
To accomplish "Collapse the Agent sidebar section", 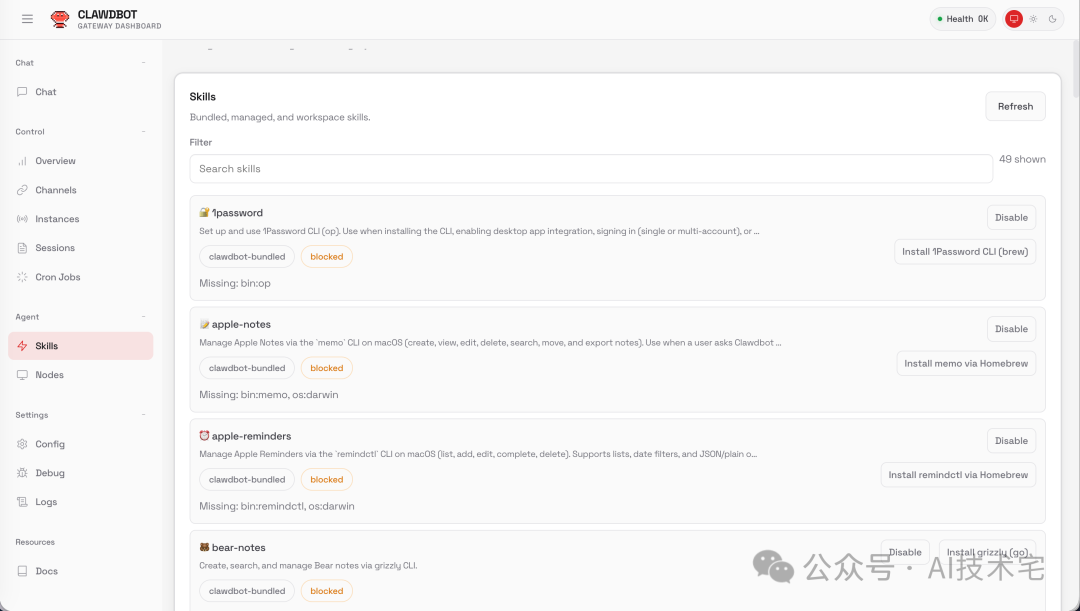I will click(x=143, y=317).
